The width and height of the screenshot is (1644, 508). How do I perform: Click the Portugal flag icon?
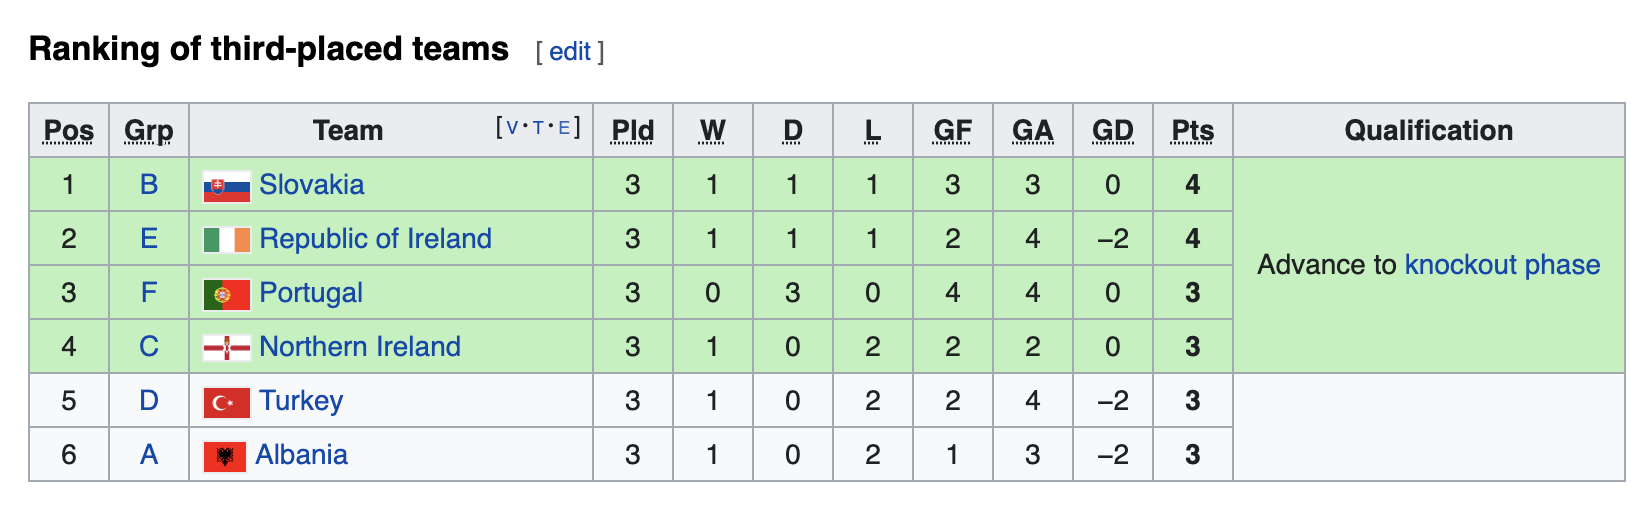pos(226,294)
